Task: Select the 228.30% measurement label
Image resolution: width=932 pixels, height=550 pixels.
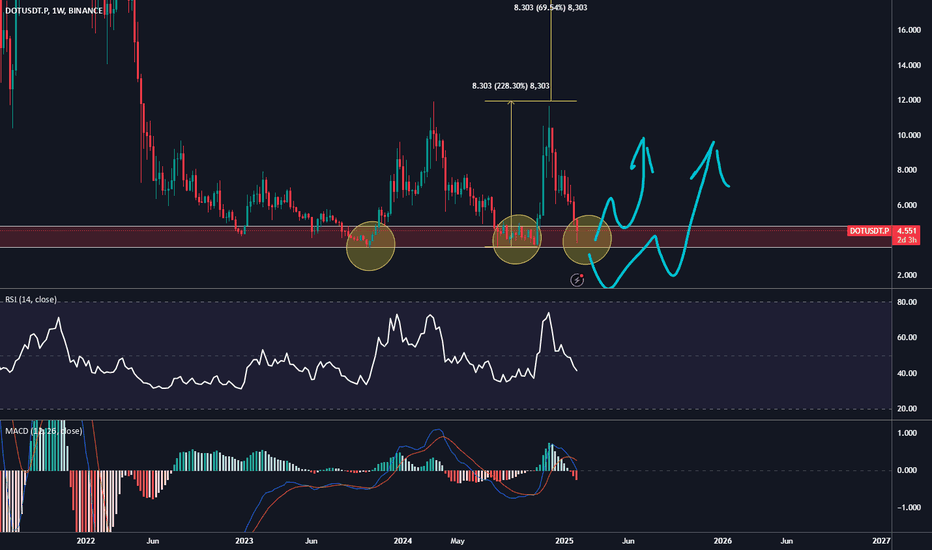Action: (x=511, y=86)
